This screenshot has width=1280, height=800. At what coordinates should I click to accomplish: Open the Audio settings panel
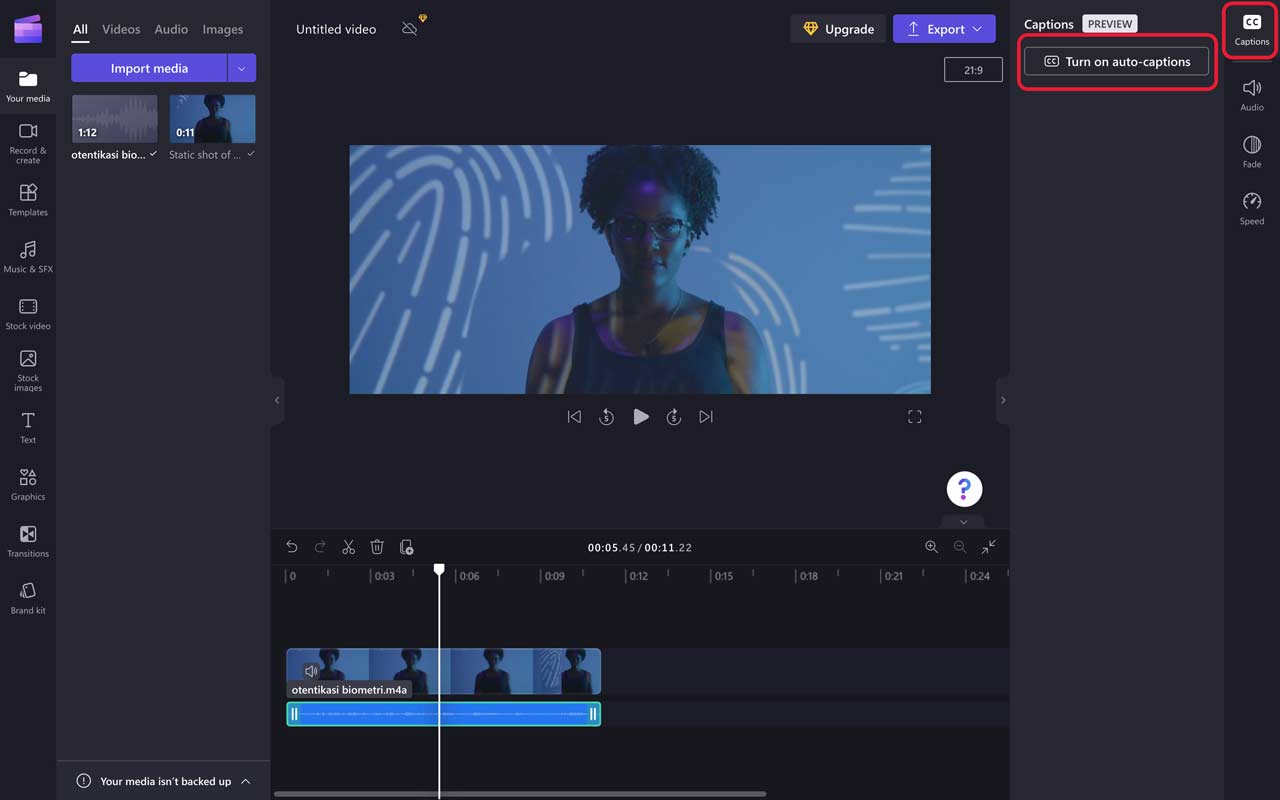[x=1251, y=95]
